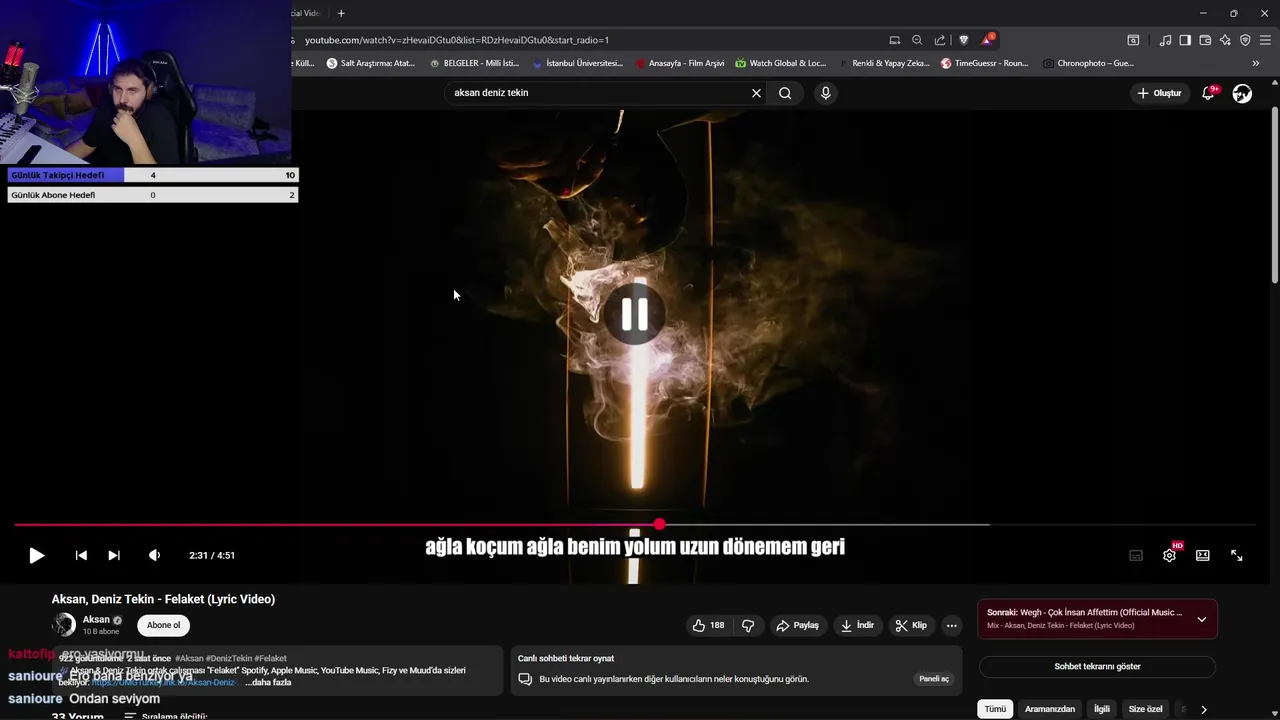Viewport: 1280px width, 720px height.
Task: Select the Aramanızdan filter chip
Action: [1050, 709]
